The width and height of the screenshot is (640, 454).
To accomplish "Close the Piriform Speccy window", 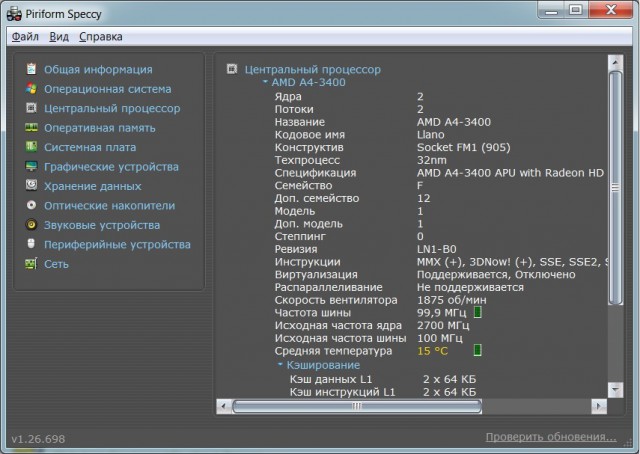I will tap(611, 11).
